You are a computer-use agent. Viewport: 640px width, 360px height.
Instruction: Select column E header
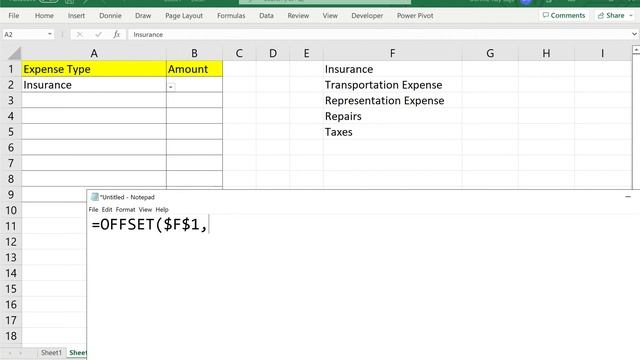[306, 53]
